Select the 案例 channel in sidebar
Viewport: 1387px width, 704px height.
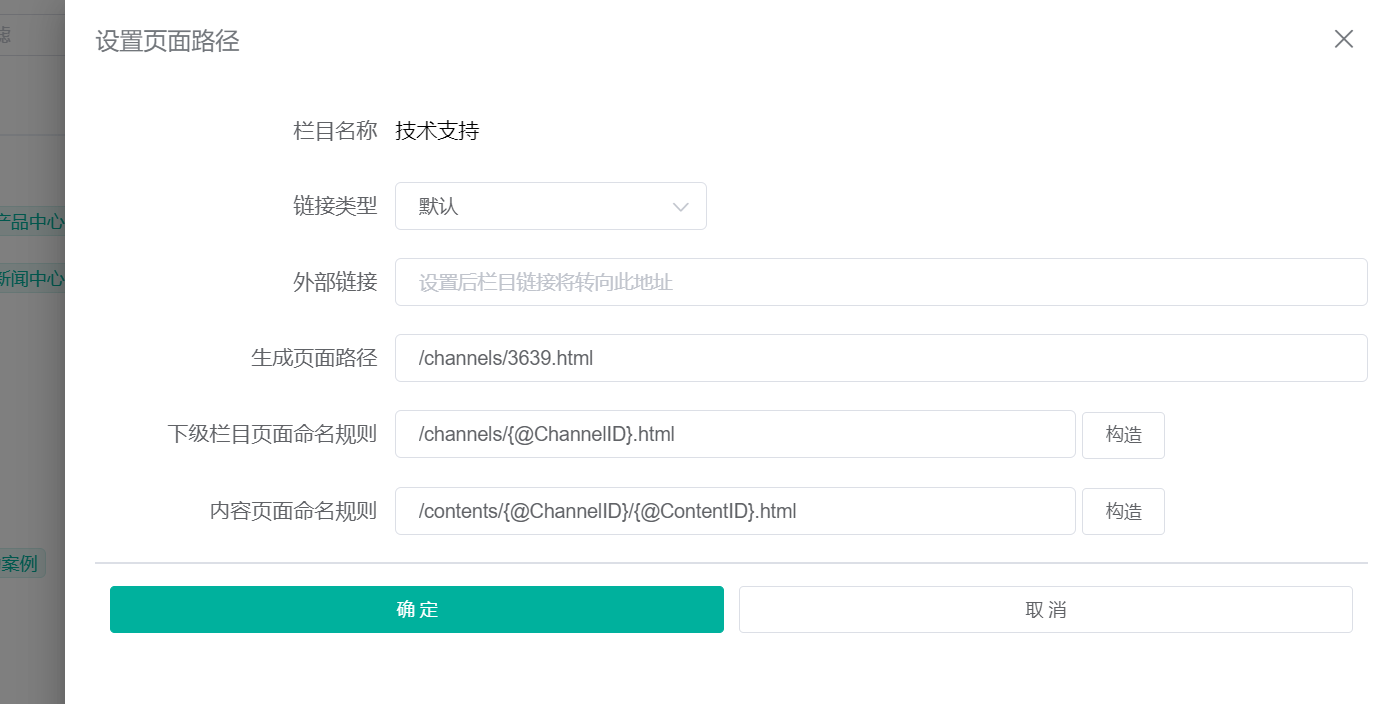click(x=19, y=563)
